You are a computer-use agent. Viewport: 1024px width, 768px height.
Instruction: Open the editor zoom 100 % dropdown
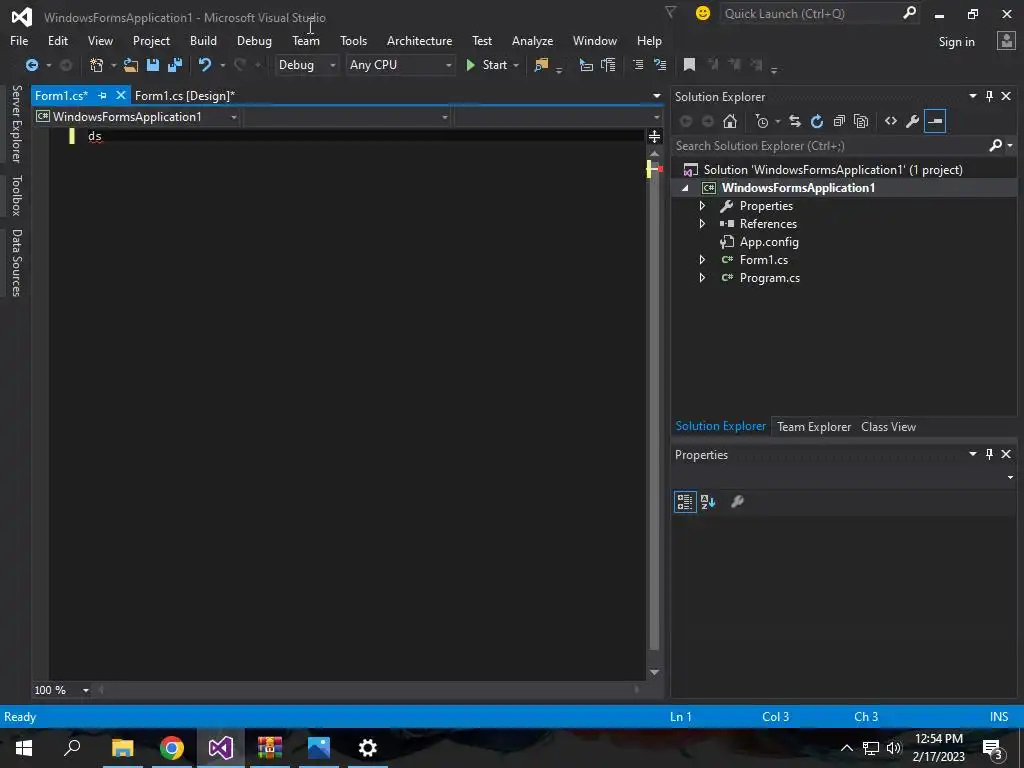(86, 690)
